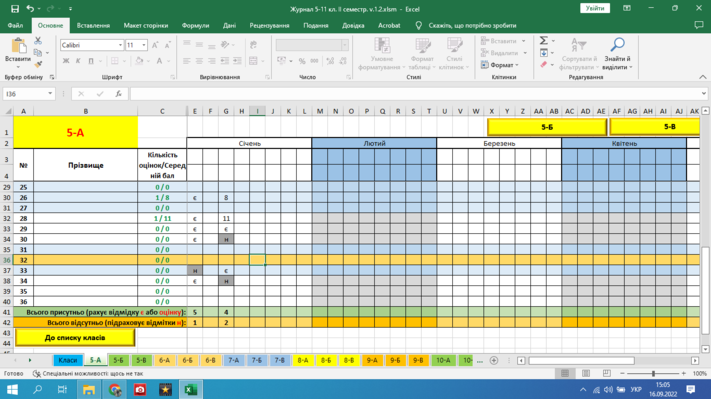Click the Paste (Вставити) clipboard icon
This screenshot has width=711, height=399.
[x=18, y=46]
